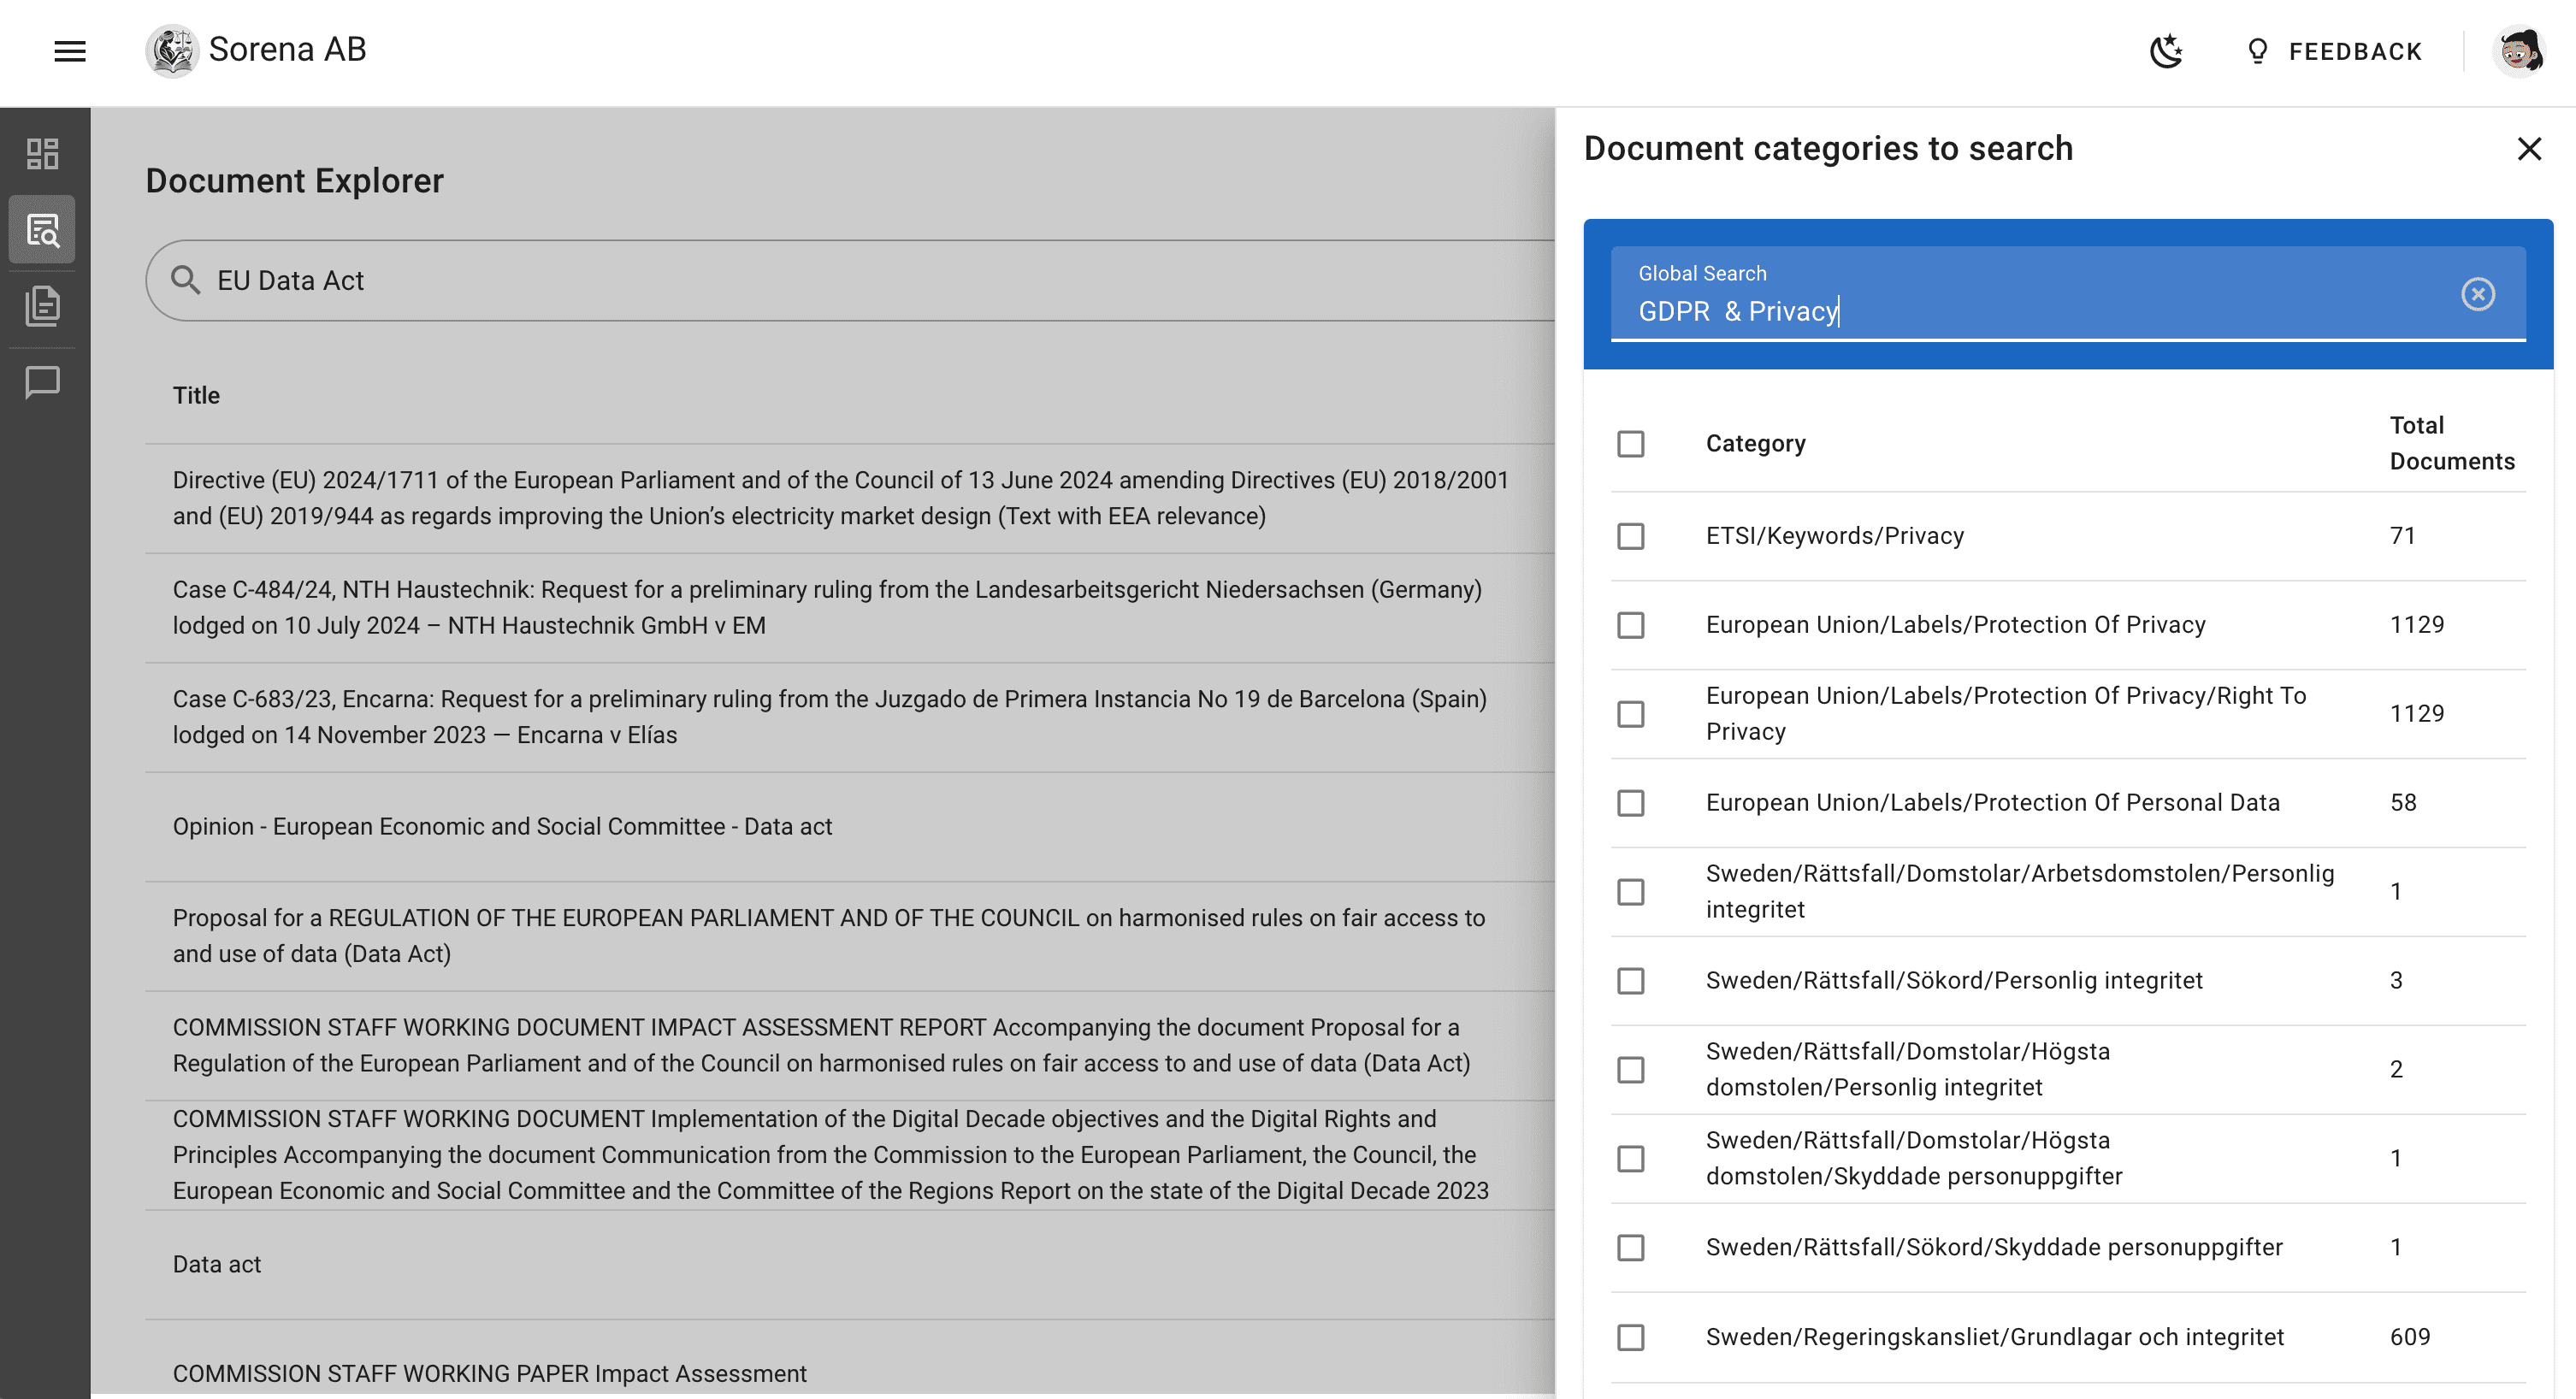
Task: Click the search magnifier in EU Data Act field
Action: click(185, 280)
